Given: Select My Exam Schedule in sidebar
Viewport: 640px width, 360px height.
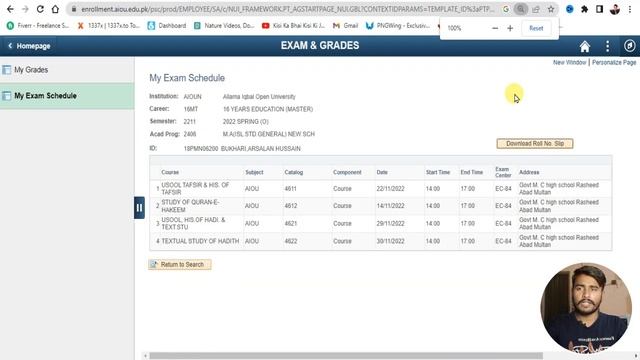Looking at the screenshot, I should [67, 96].
